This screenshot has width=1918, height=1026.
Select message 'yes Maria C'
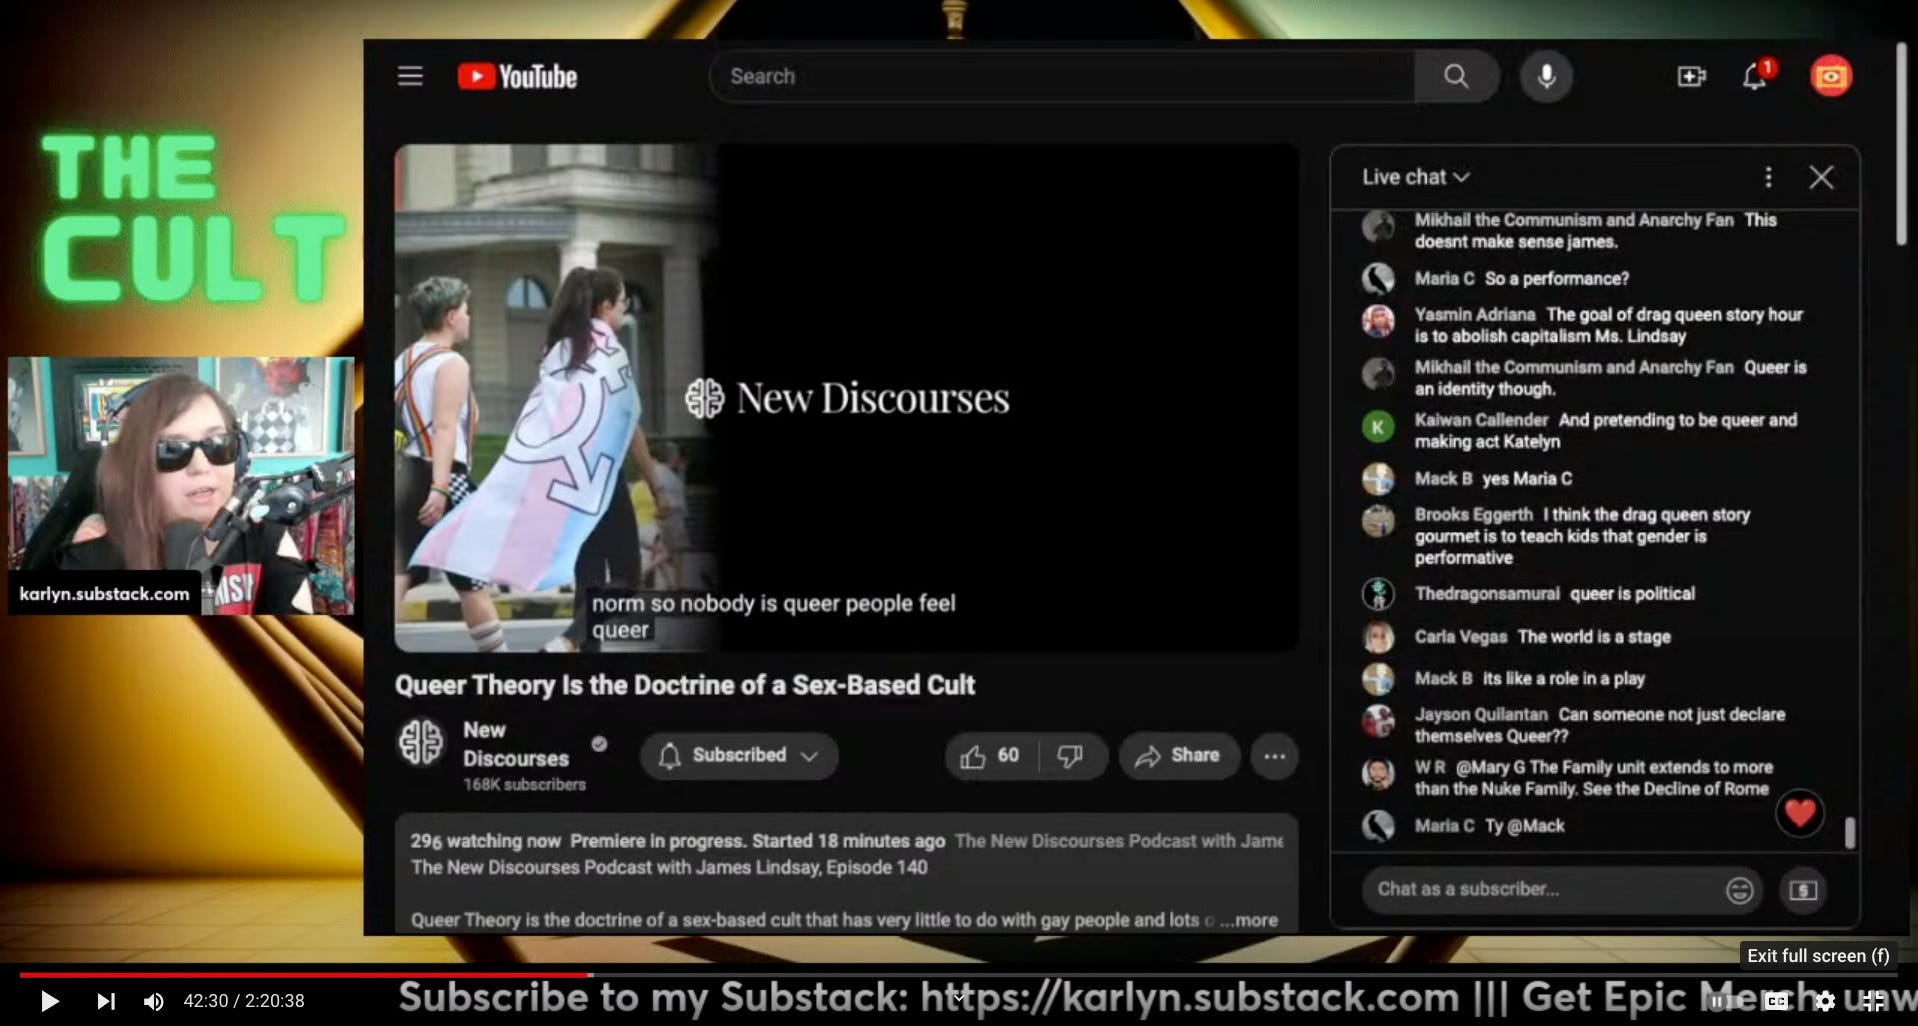click(x=1527, y=479)
